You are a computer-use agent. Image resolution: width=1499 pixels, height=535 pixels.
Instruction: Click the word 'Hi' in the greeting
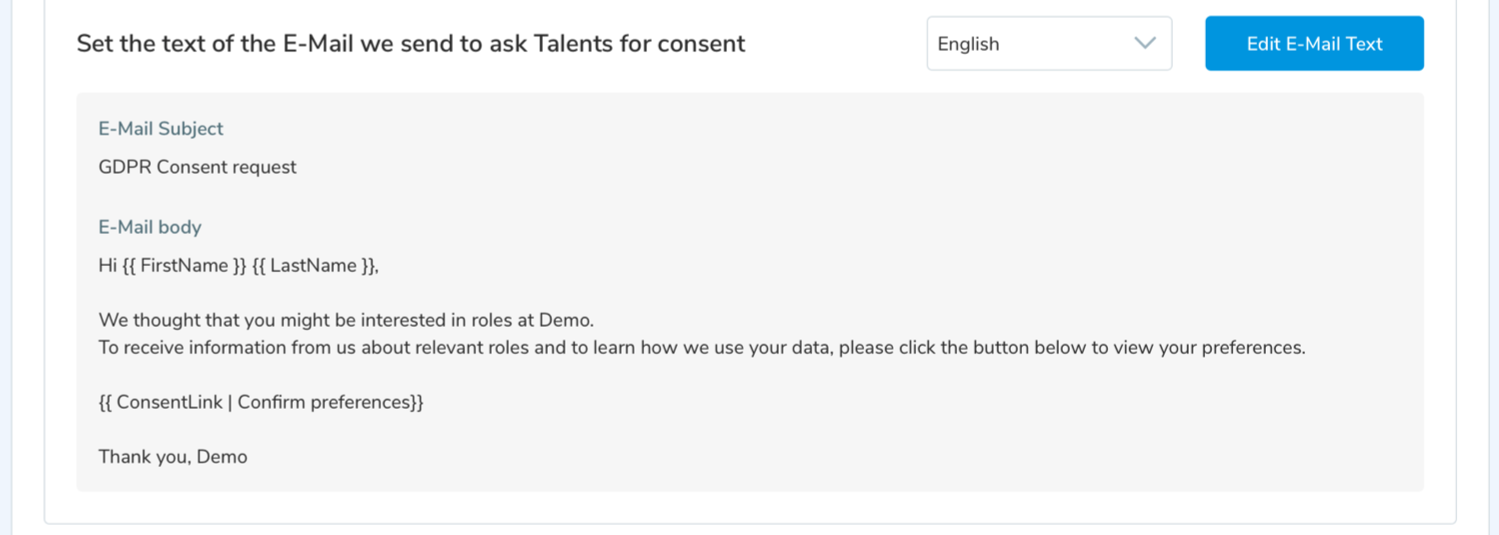[x=107, y=266]
